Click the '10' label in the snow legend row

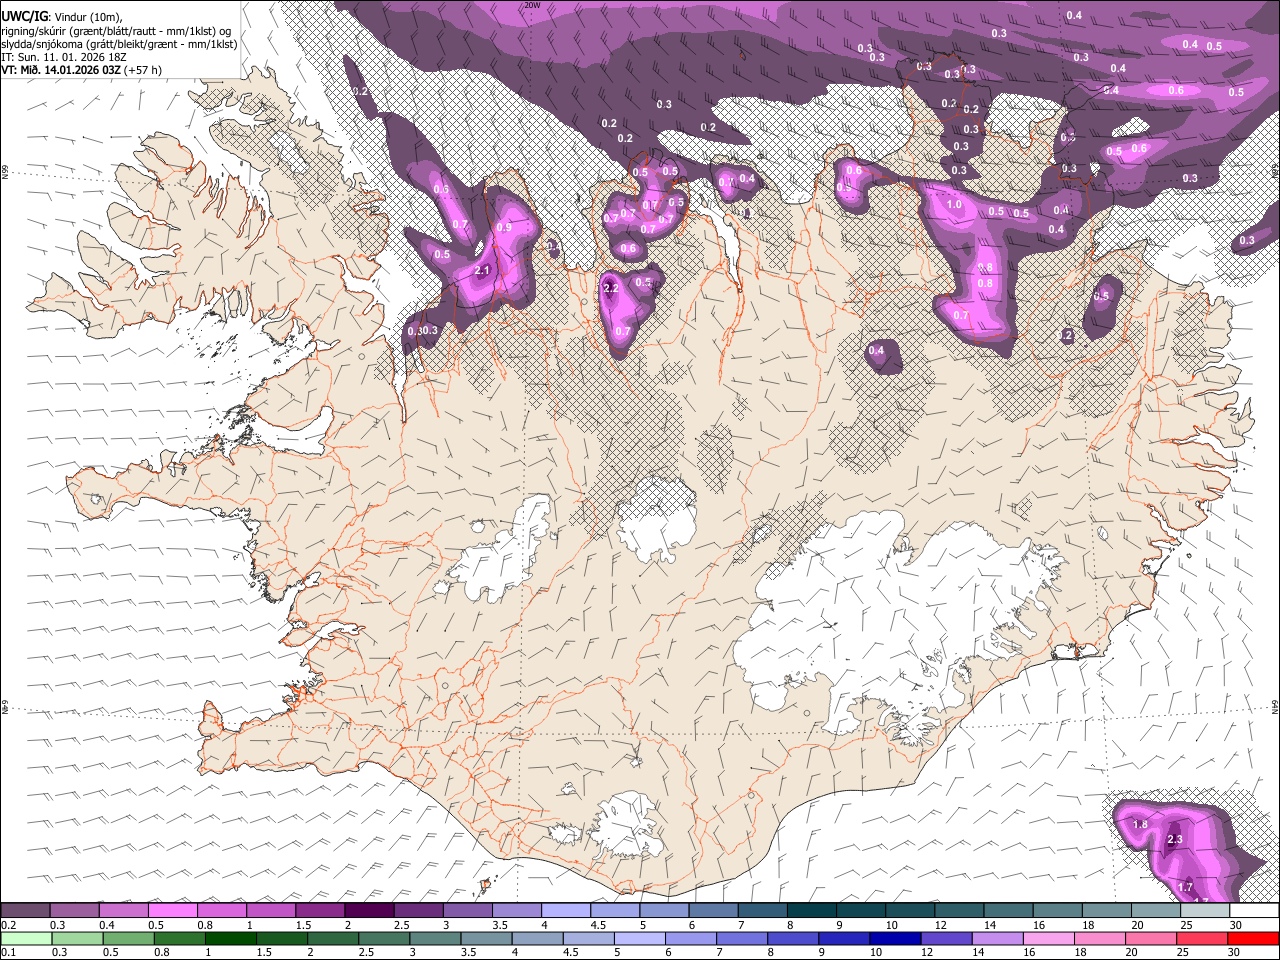click(891, 925)
